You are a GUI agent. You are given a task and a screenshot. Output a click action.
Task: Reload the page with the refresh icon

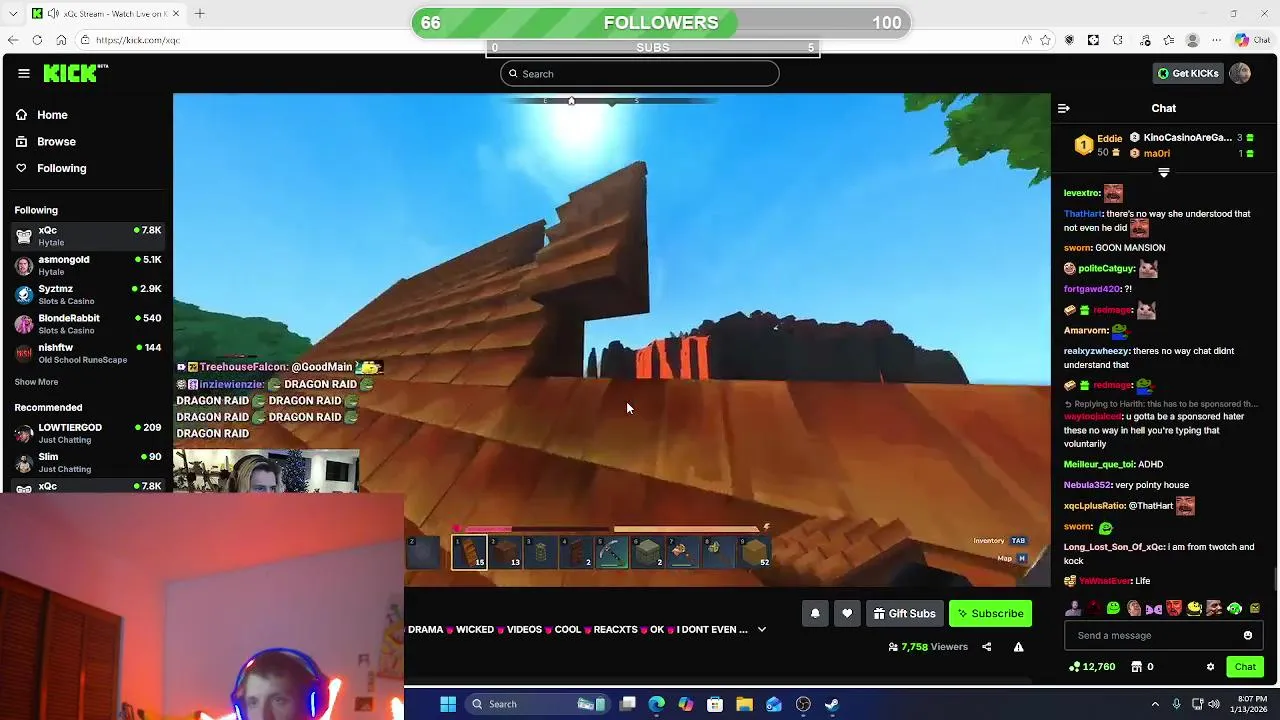click(37, 40)
